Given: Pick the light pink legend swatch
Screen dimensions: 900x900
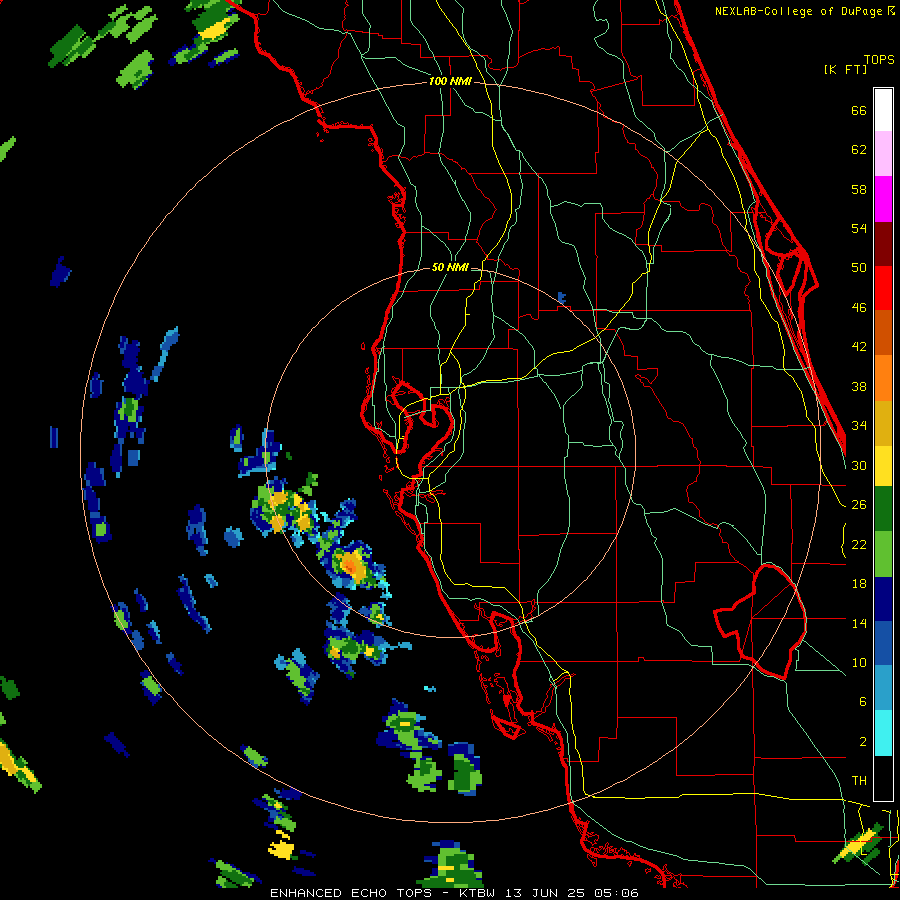Looking at the screenshot, I should 883,154.
